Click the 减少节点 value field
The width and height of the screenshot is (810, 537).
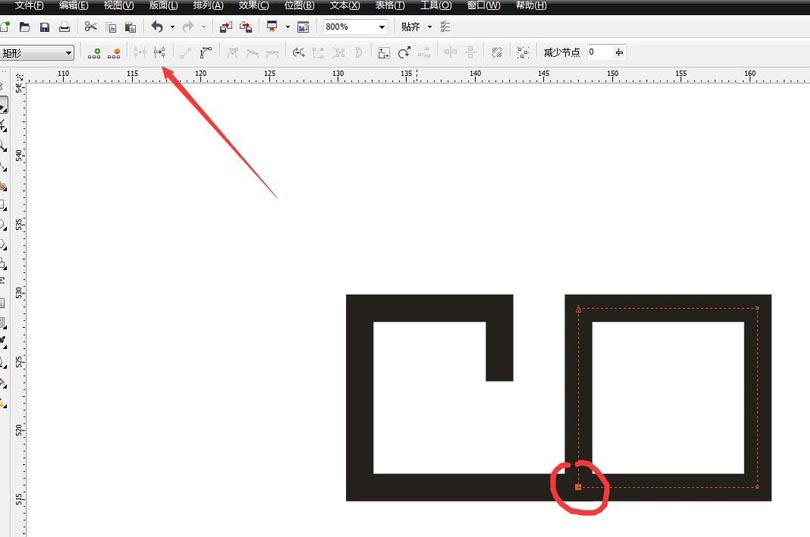point(600,52)
